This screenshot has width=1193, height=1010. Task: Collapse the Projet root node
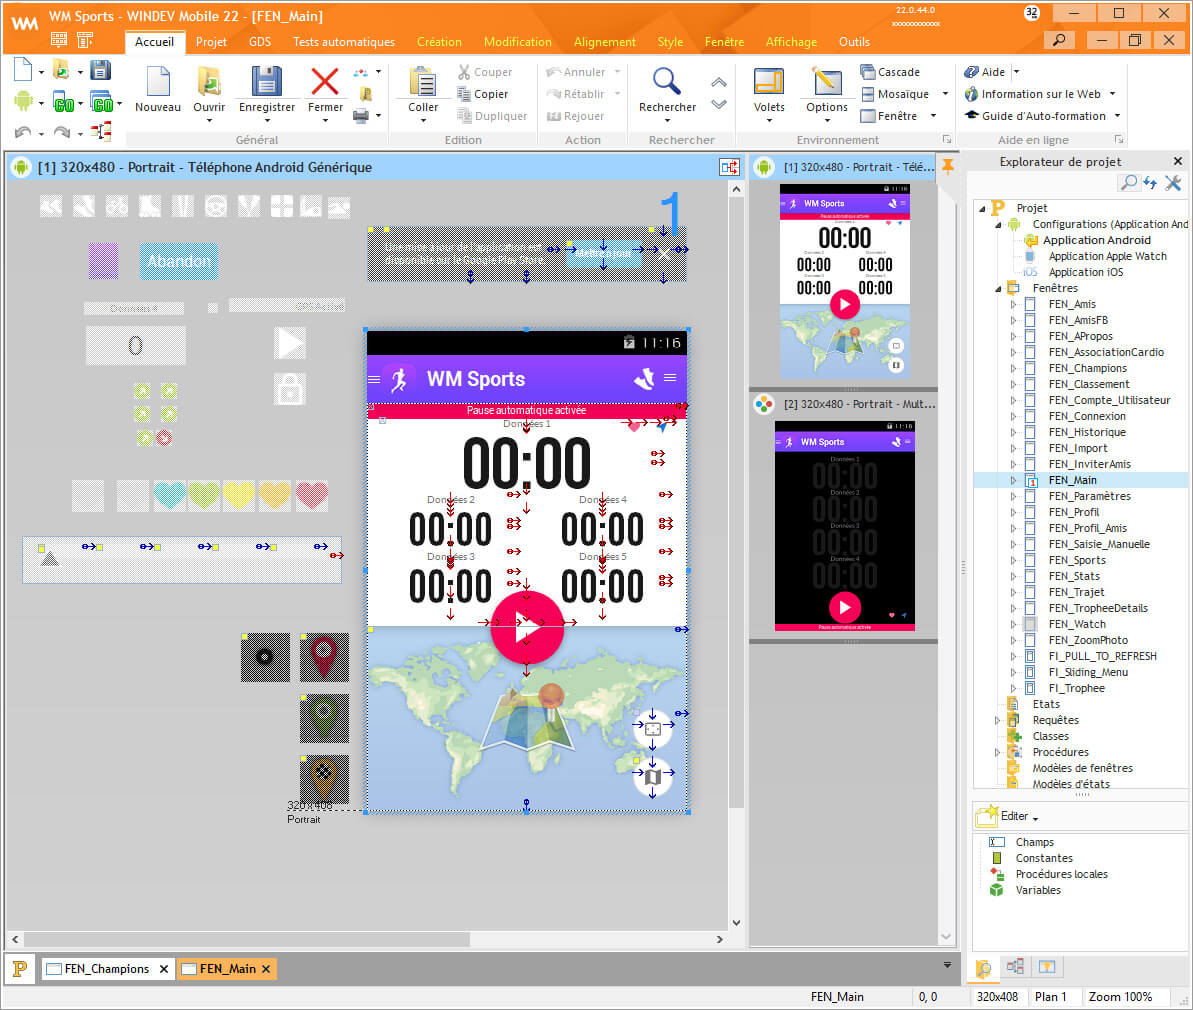coord(981,209)
